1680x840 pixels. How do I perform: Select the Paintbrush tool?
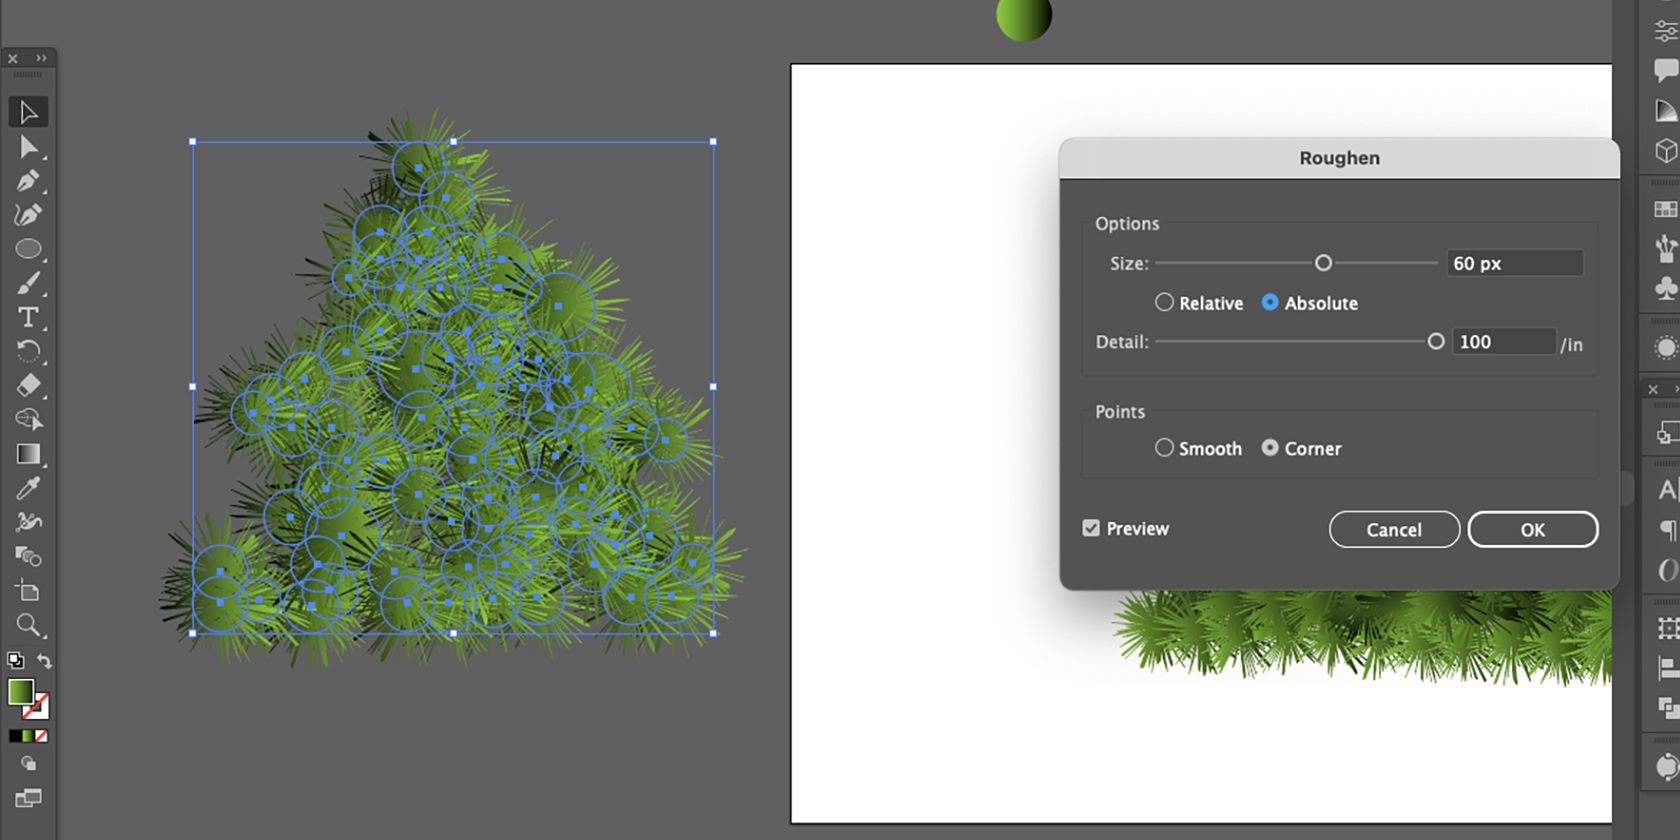click(28, 283)
